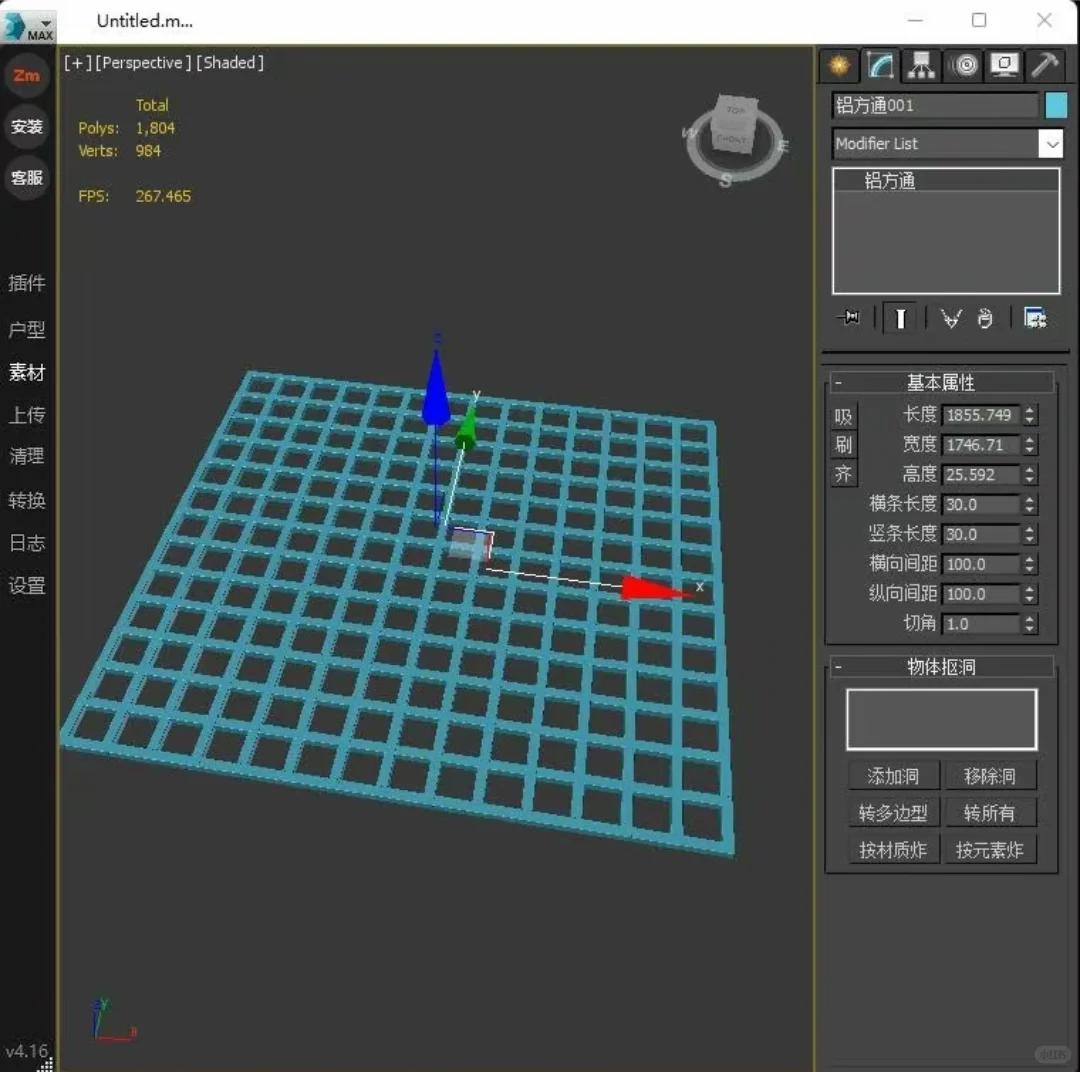Toggle the Show End Result icon
Viewport: 1080px width, 1072px height.
900,318
